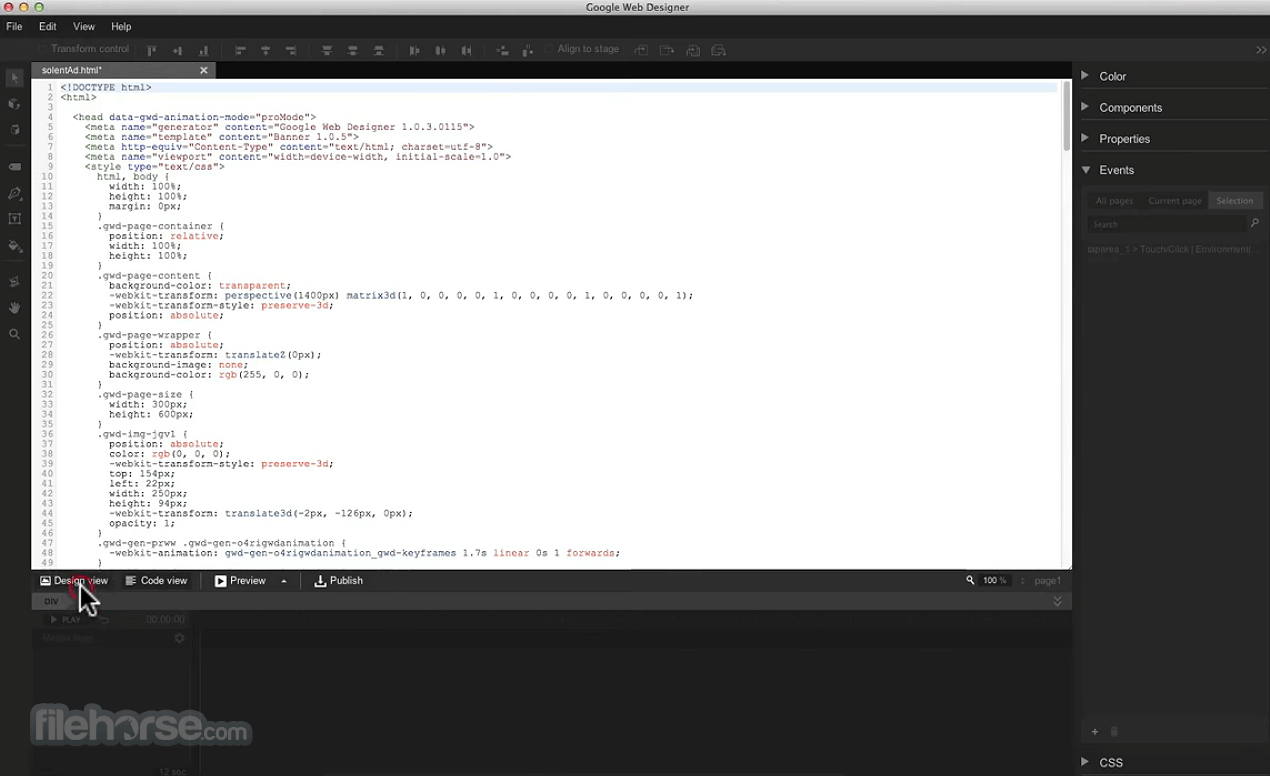Select the 3D stage rotate tool

pos(14,130)
